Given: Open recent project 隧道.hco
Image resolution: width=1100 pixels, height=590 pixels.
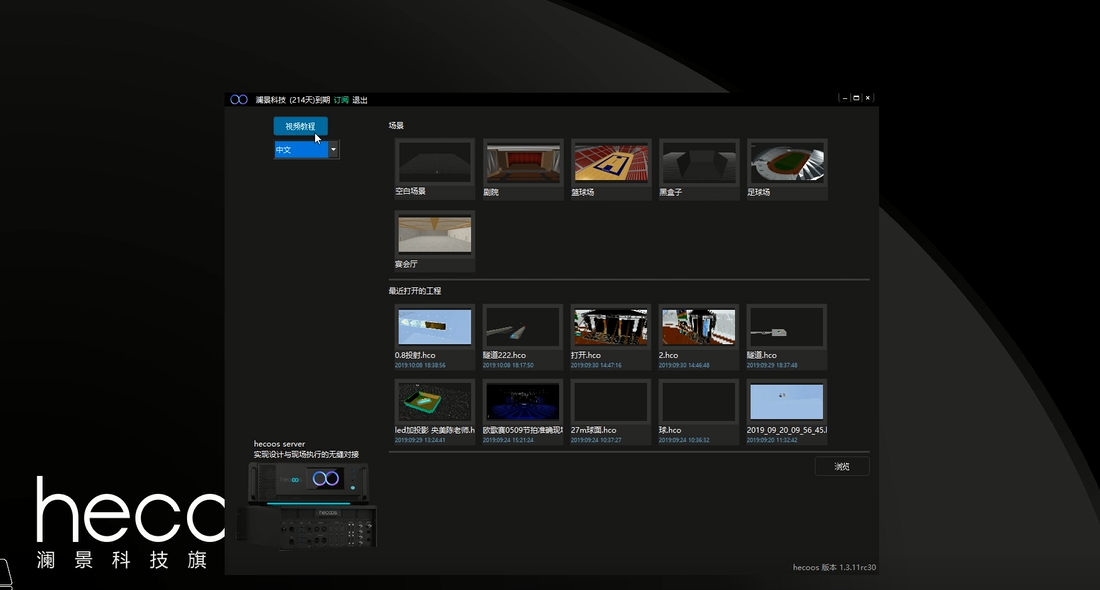Looking at the screenshot, I should coord(787,337).
